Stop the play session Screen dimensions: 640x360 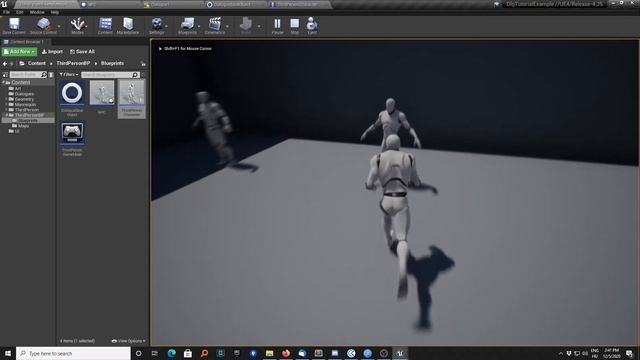click(294, 26)
